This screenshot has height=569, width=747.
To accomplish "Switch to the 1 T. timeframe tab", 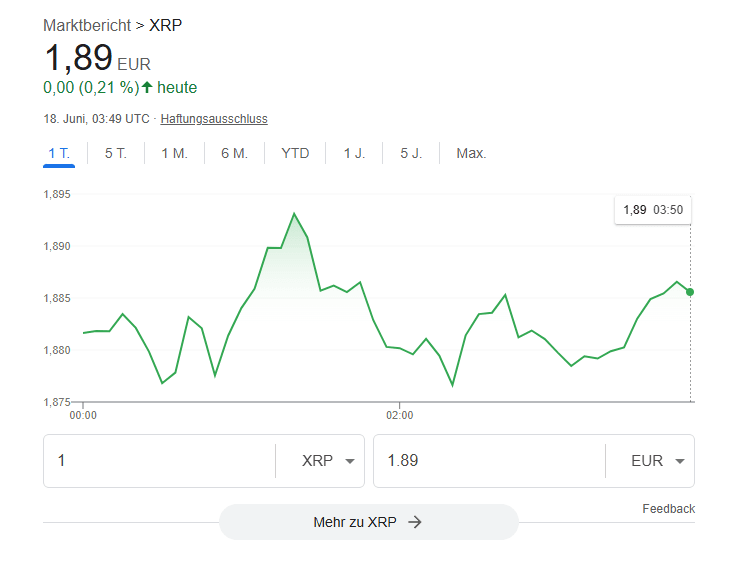I will pyautogui.click(x=59, y=153).
